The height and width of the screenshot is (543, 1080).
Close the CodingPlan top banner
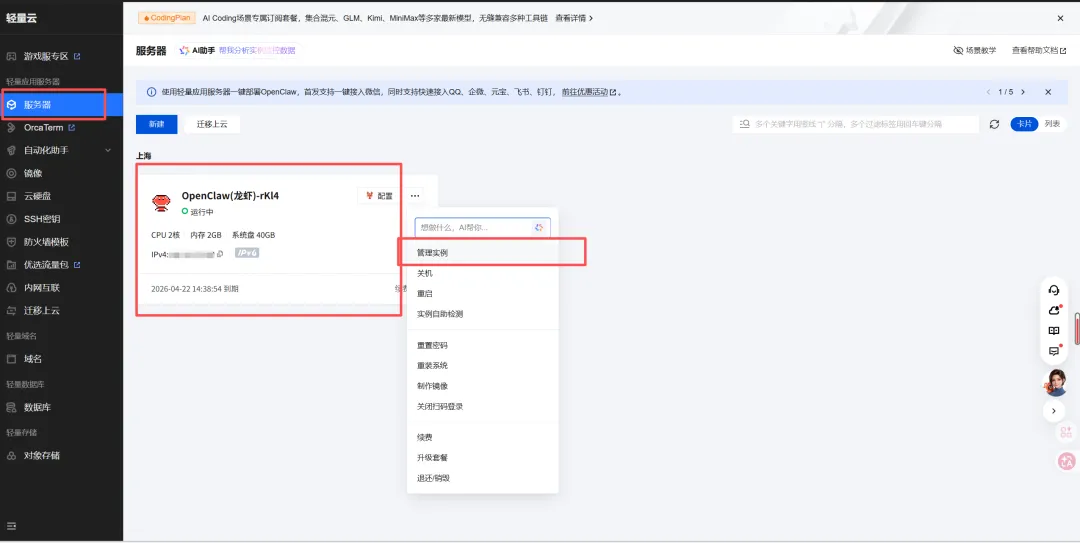point(1061,18)
